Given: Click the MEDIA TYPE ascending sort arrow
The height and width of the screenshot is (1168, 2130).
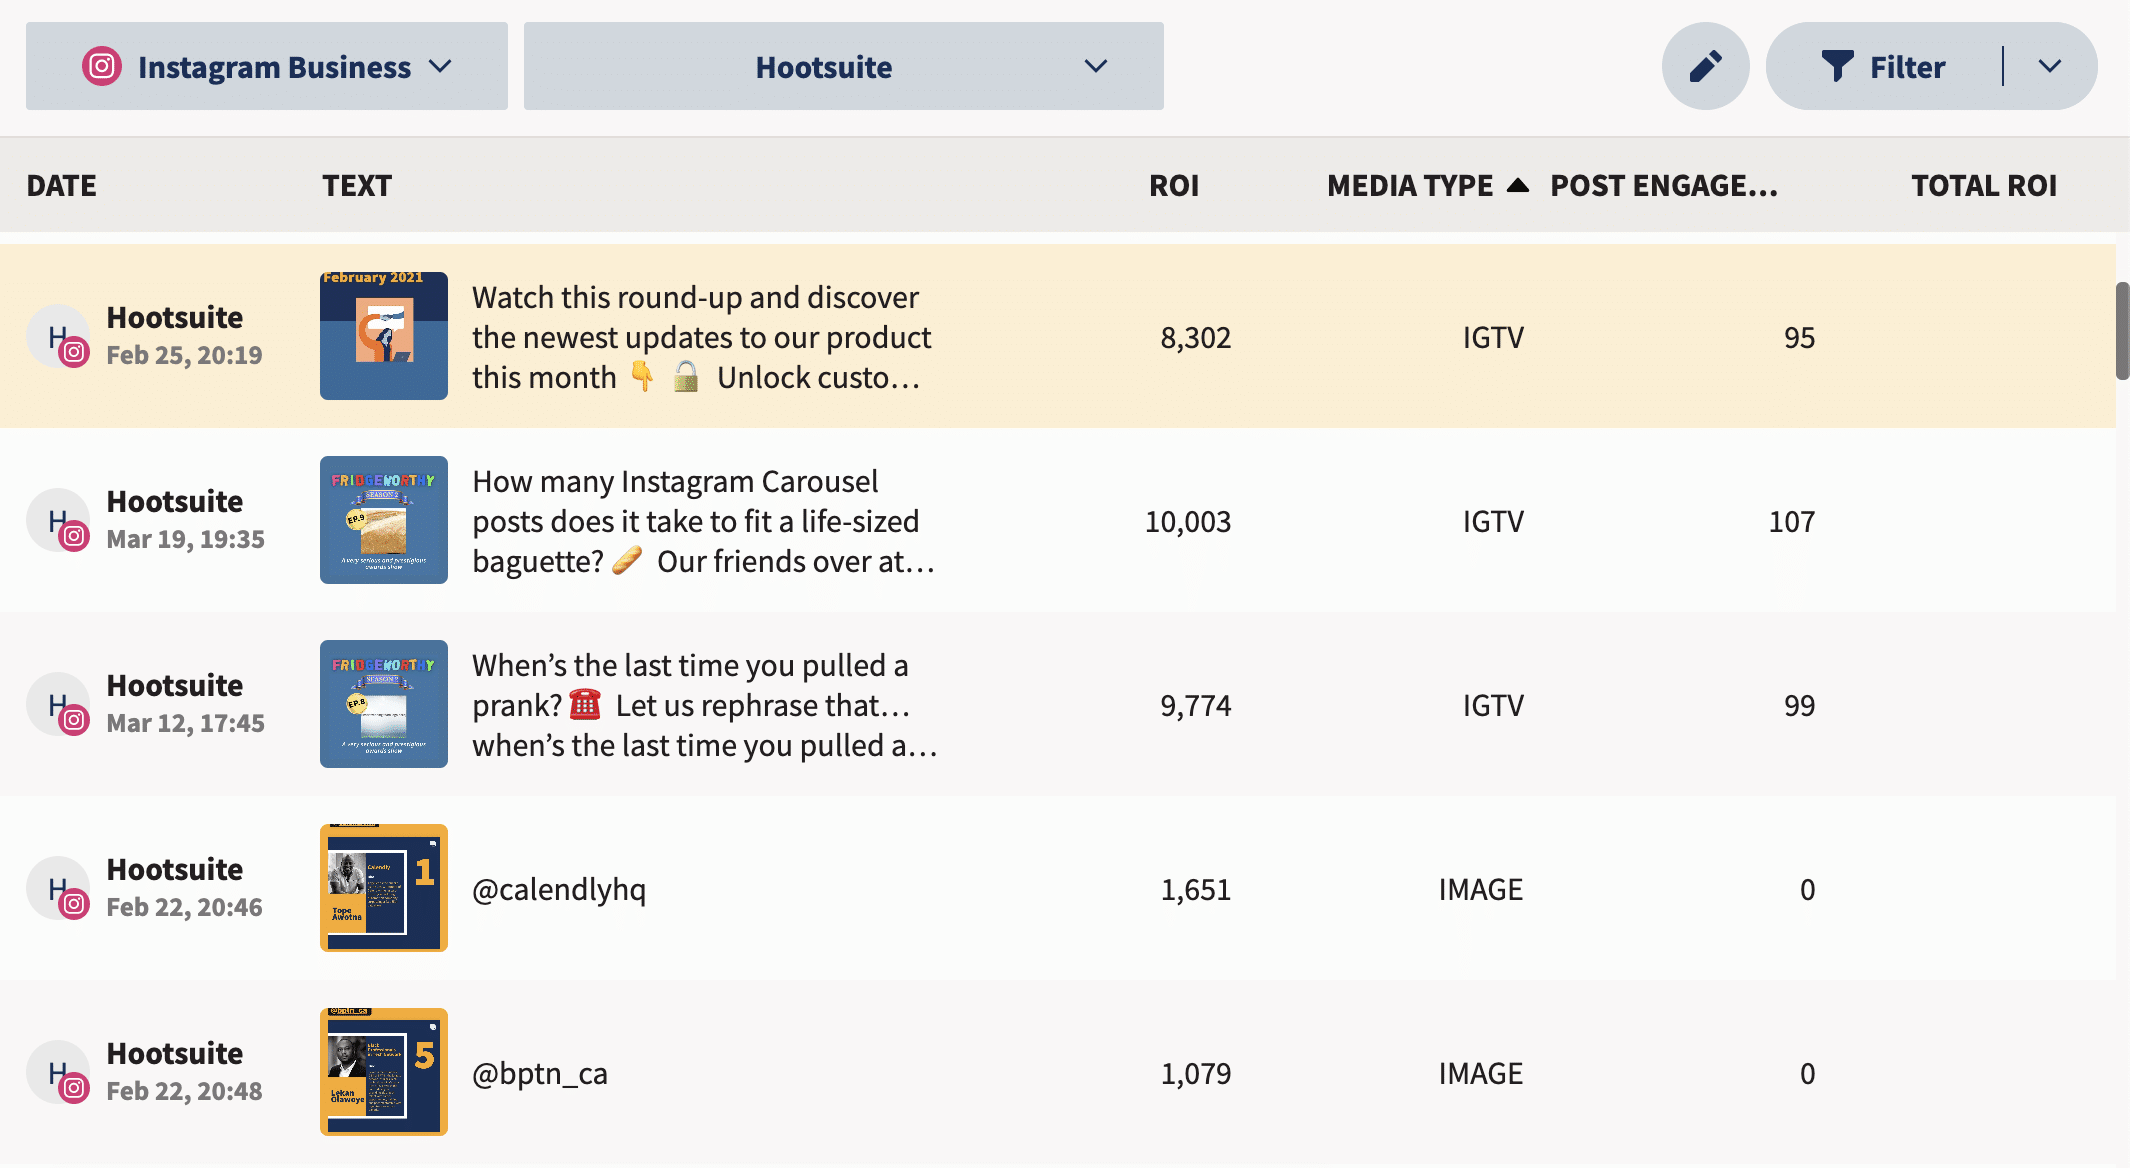Looking at the screenshot, I should tap(1517, 185).
